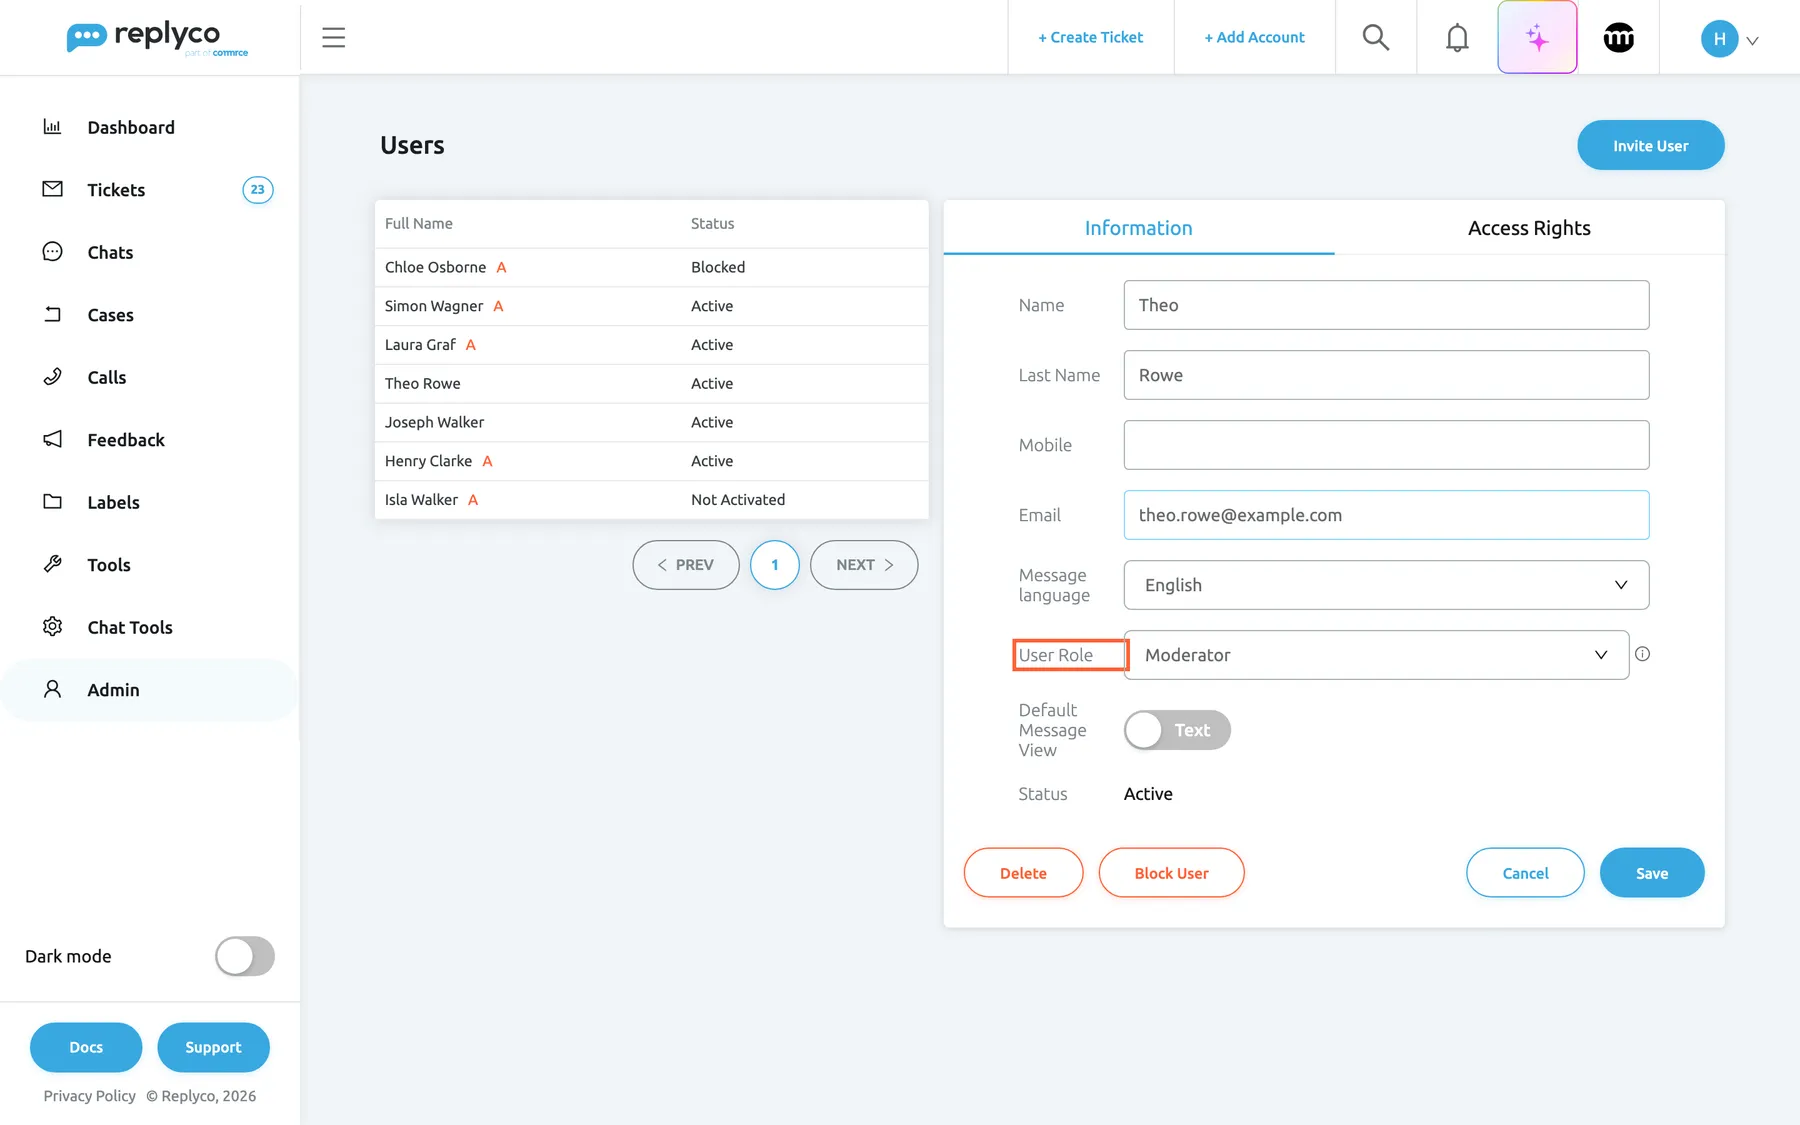Click the Replyco logo
Screen dimensions: 1800x1125
[x=157, y=38]
